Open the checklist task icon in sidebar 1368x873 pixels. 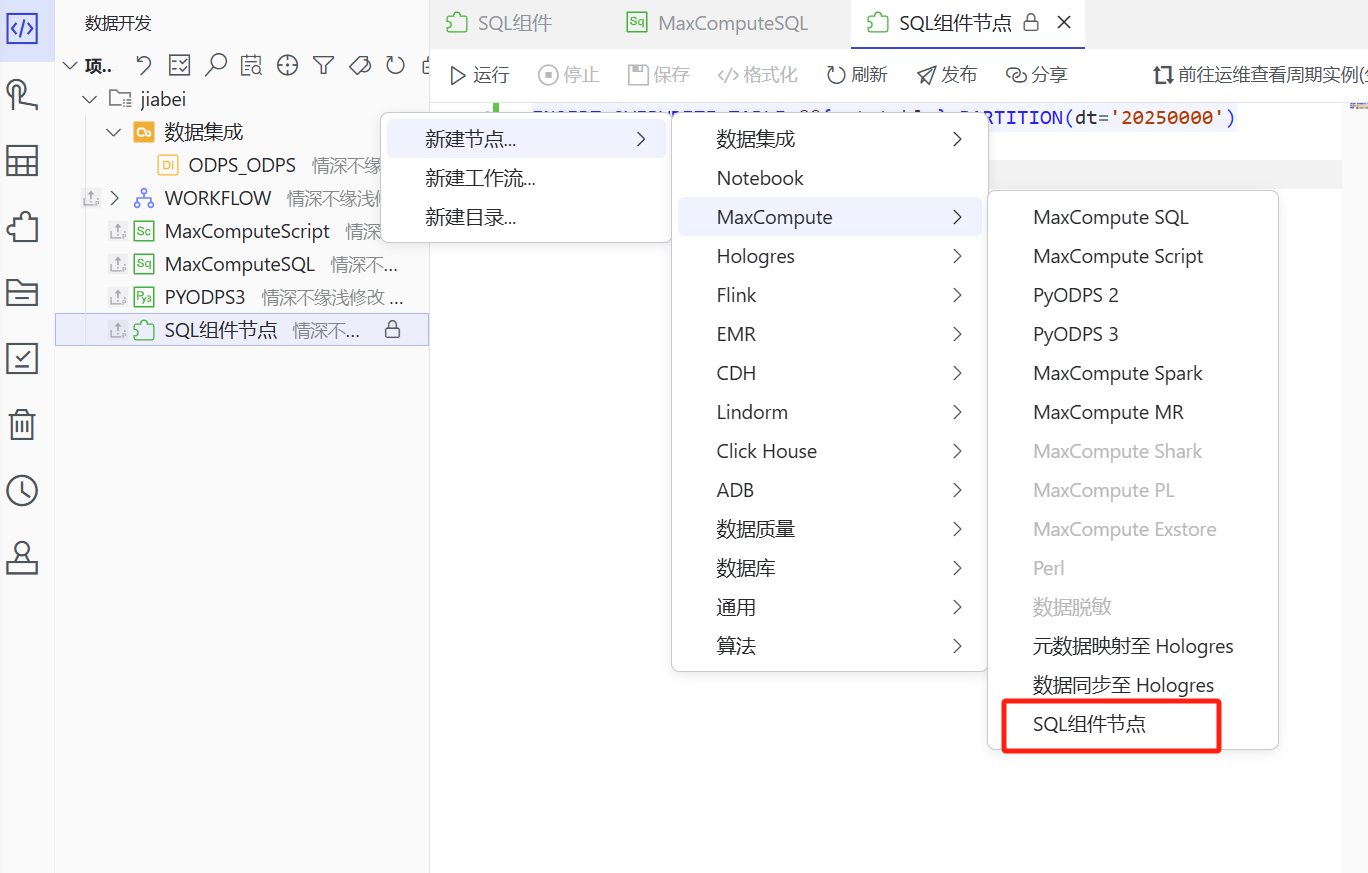(22, 358)
